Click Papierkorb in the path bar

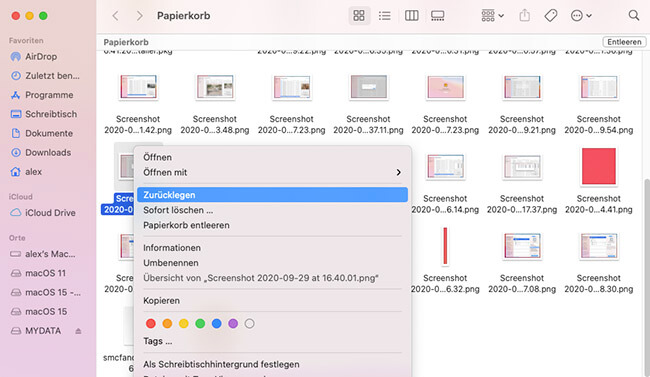pyautogui.click(x=126, y=42)
